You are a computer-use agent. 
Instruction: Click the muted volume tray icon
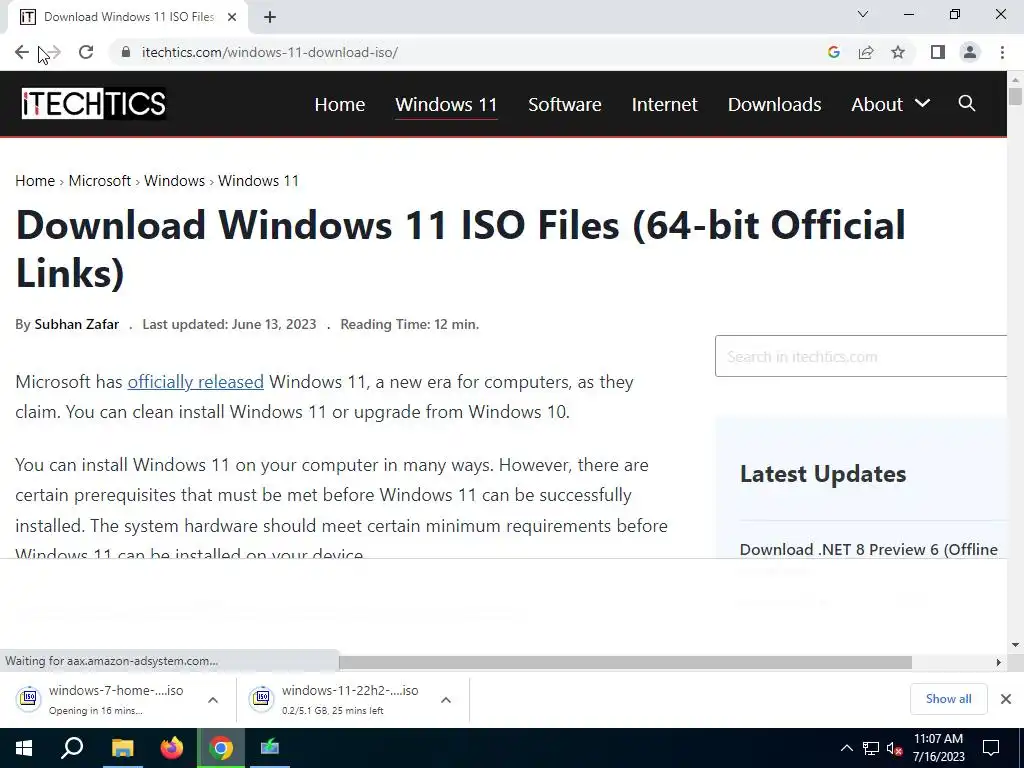[894, 748]
